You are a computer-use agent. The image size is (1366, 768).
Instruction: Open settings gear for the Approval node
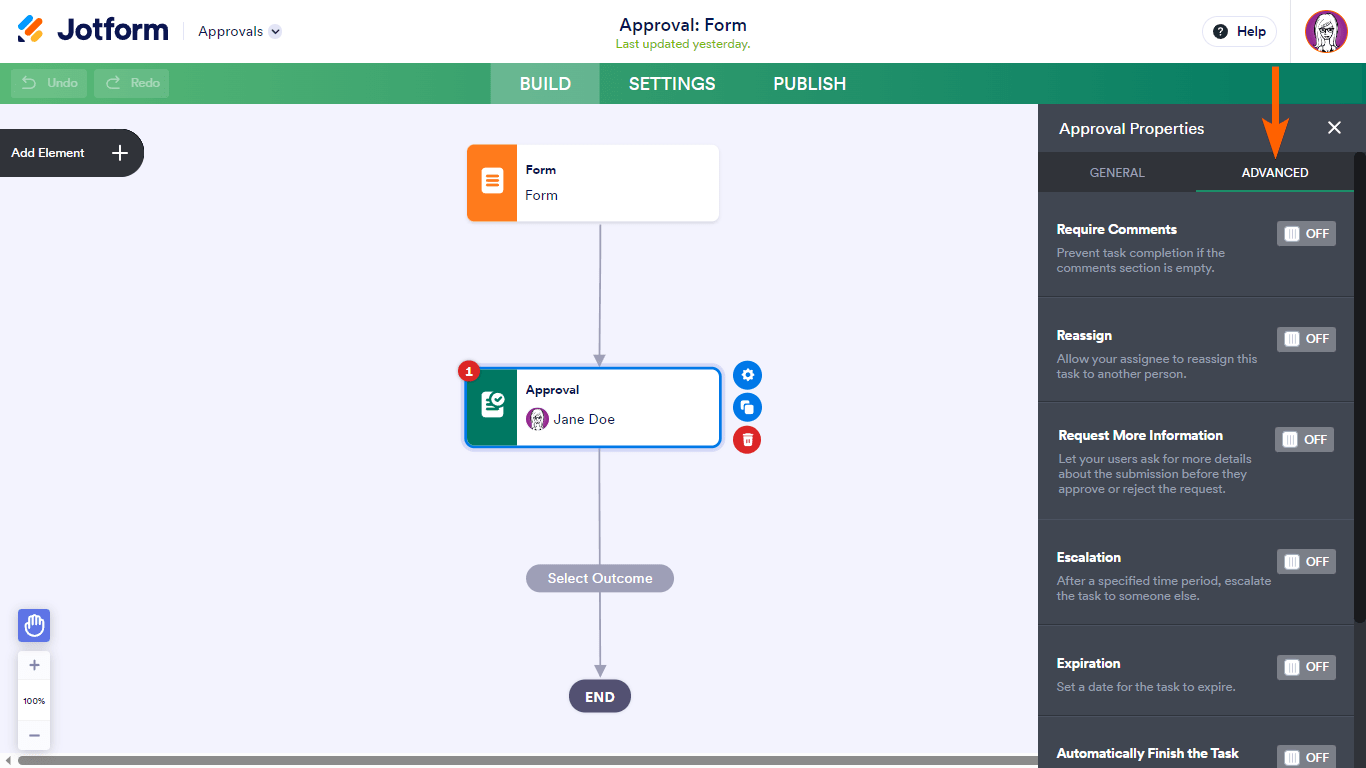click(x=747, y=375)
